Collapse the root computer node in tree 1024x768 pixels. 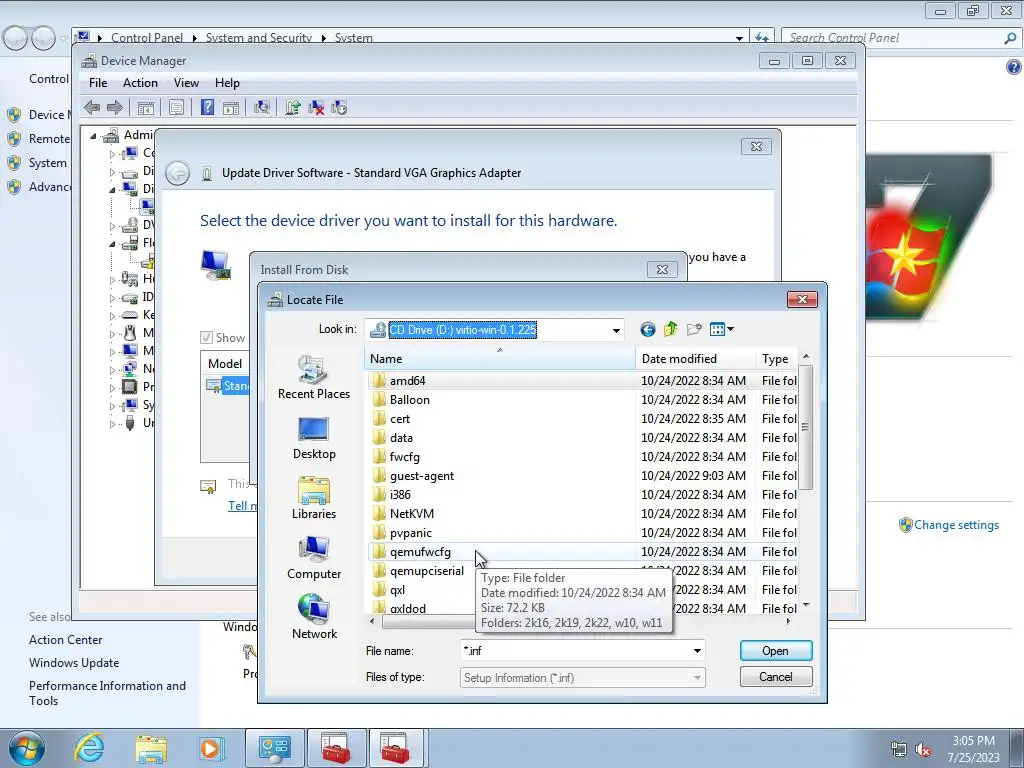(93, 136)
